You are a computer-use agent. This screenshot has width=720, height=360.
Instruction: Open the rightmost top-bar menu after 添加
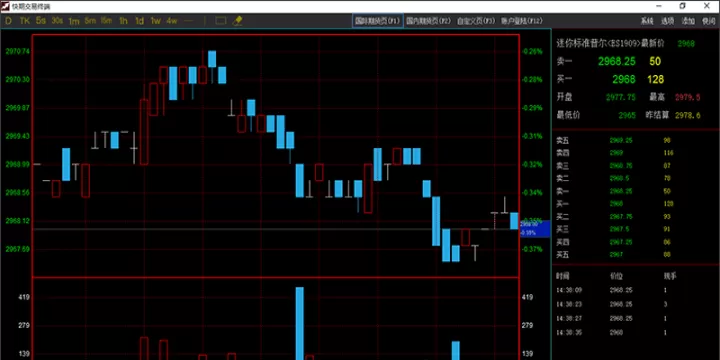(708, 21)
